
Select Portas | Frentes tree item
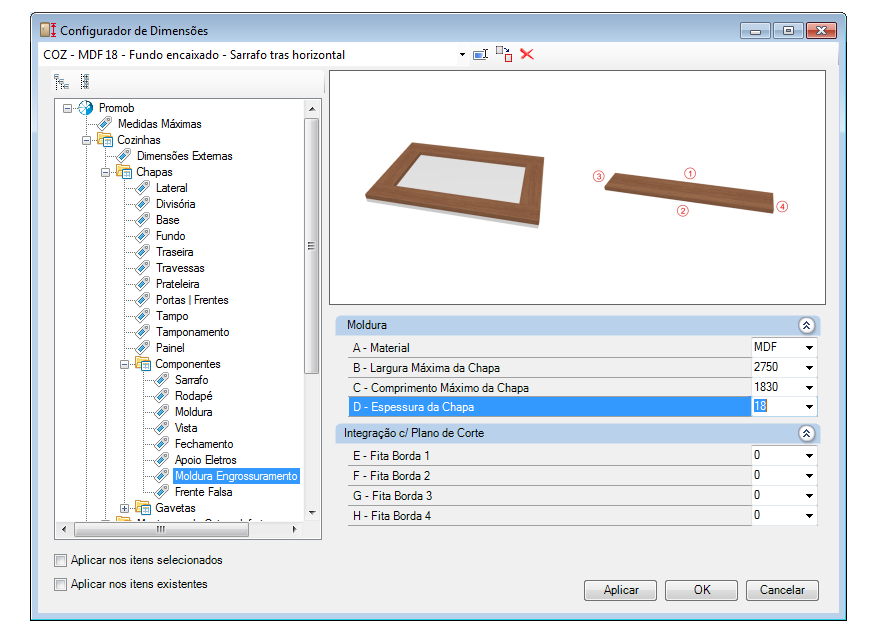(x=192, y=300)
